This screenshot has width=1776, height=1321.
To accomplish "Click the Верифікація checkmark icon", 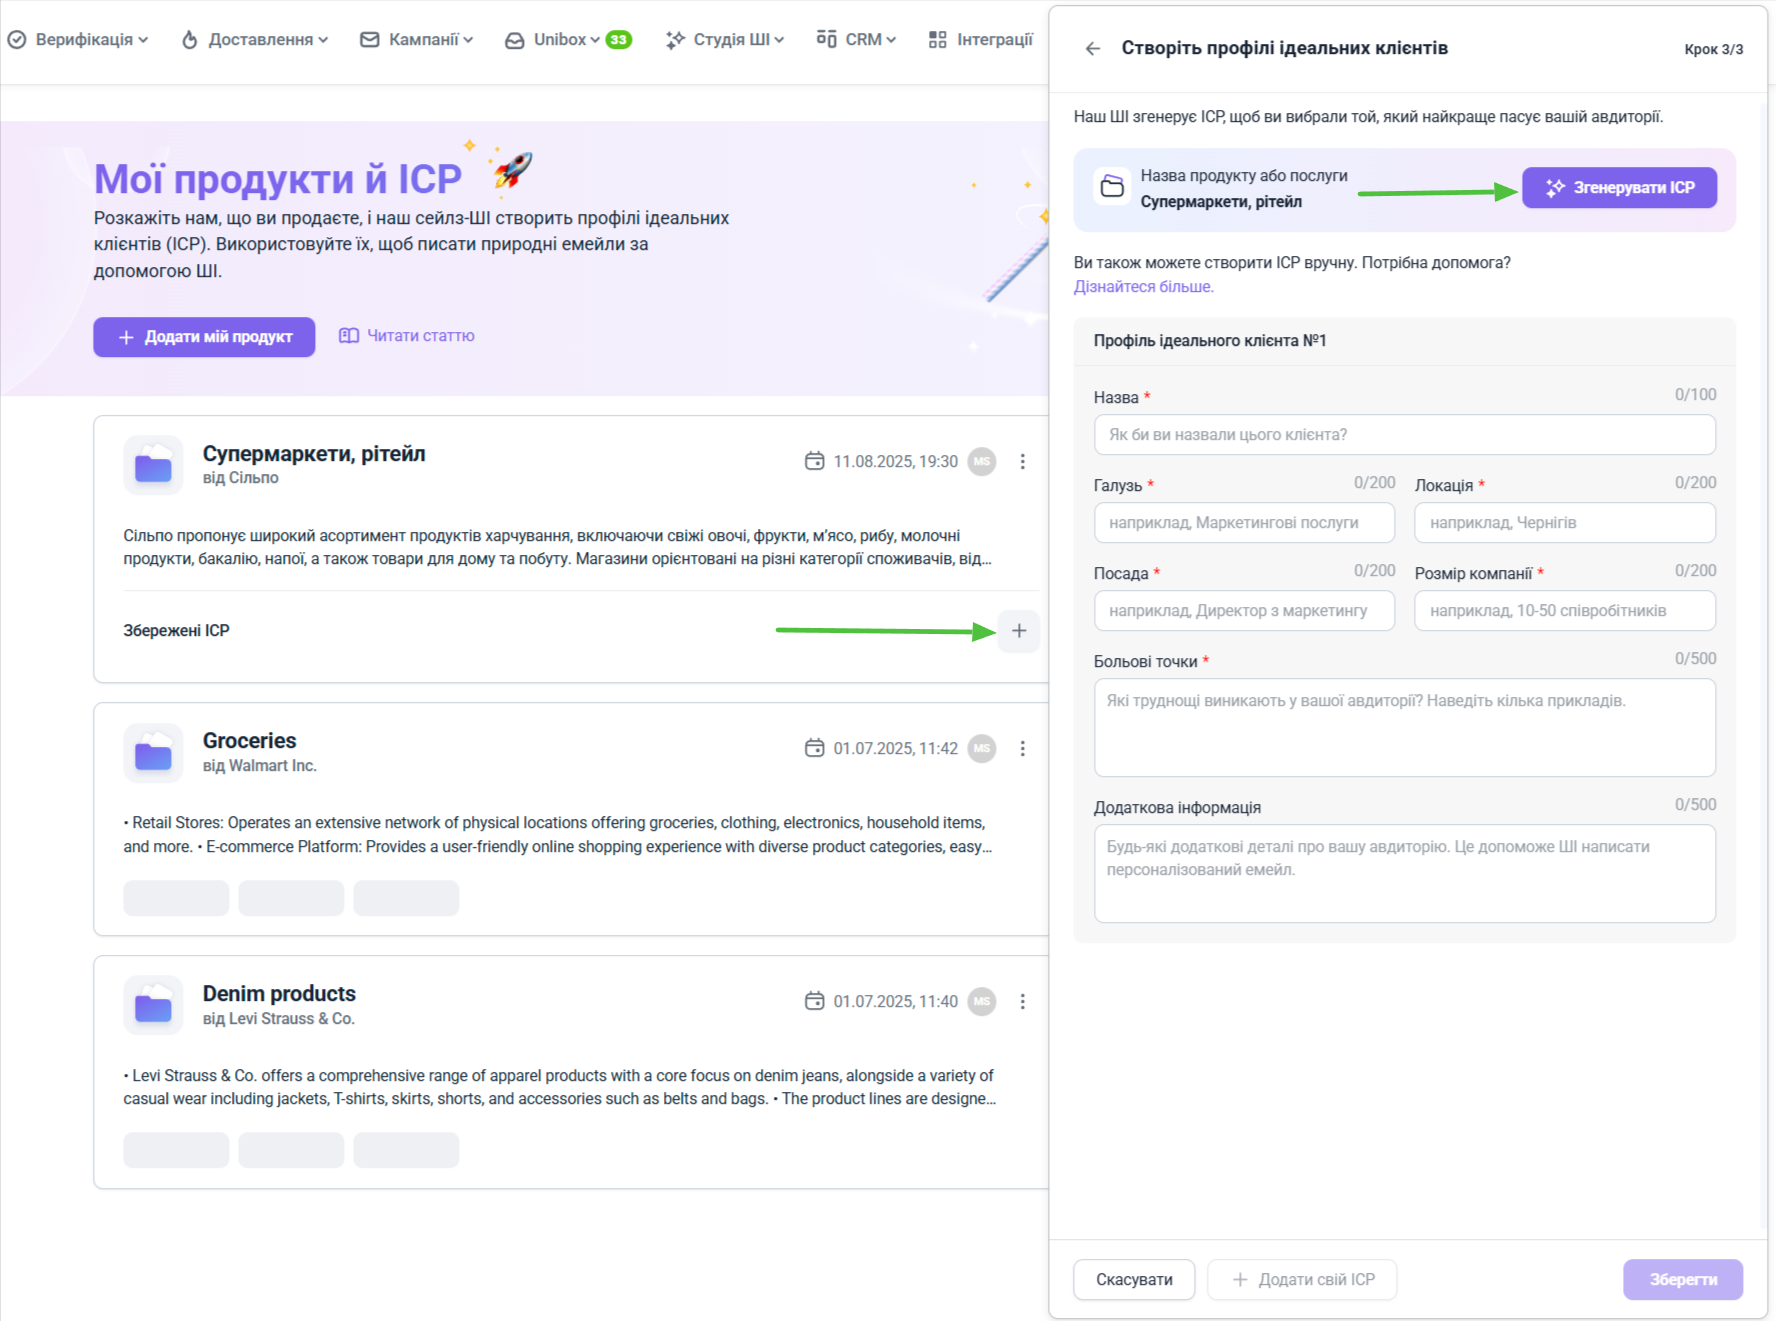I will (17, 40).
